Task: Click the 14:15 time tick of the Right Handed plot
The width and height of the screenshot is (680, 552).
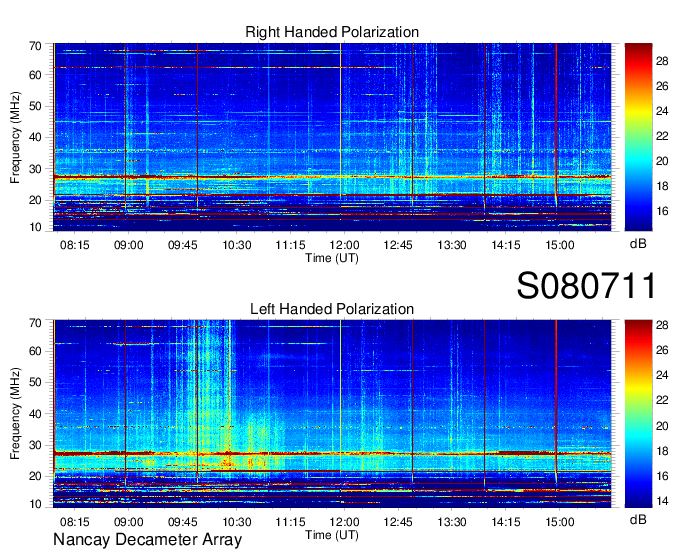Action: pyautogui.click(x=506, y=245)
